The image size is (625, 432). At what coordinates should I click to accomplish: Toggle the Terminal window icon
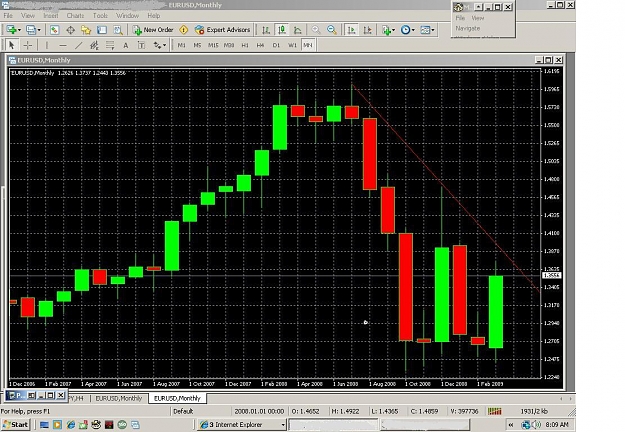click(x=102, y=30)
